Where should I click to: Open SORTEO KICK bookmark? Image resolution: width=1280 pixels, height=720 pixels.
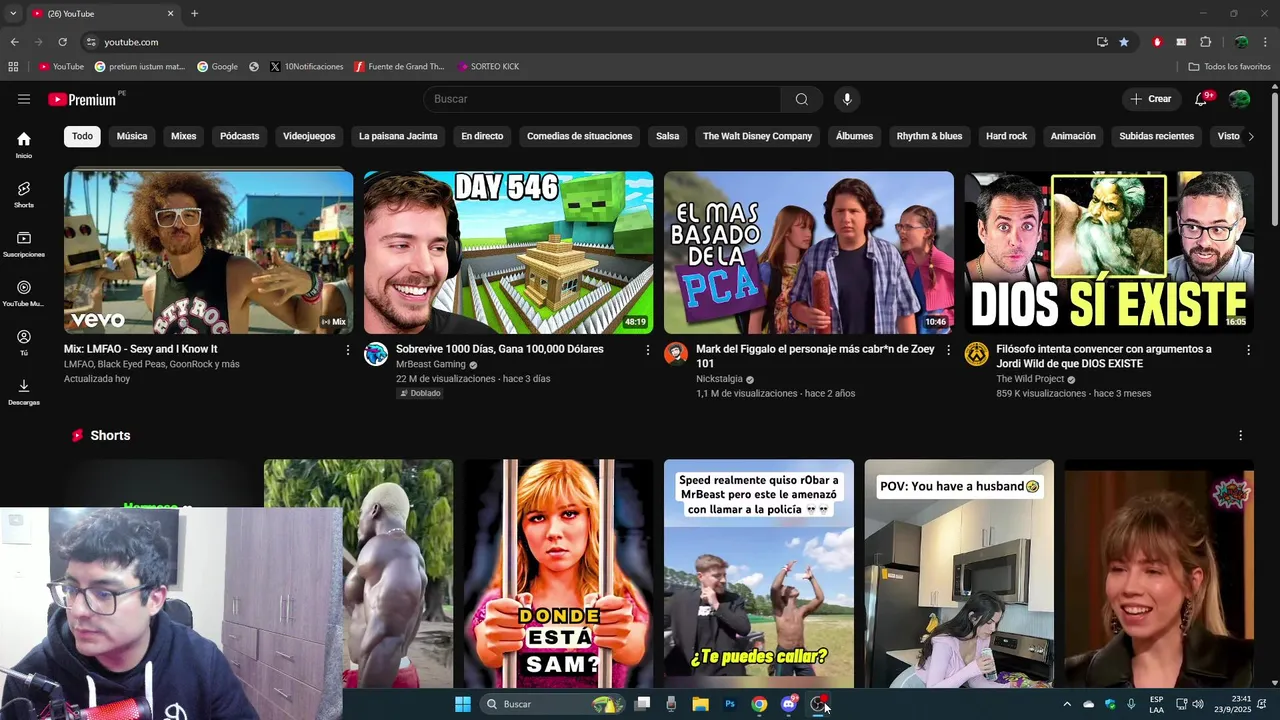[x=488, y=67]
